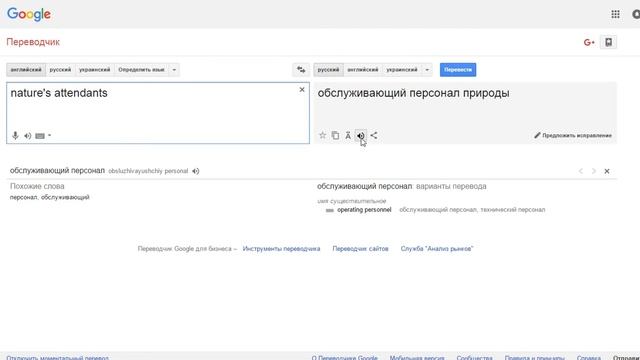Listen to the translated text
Viewport: 640px width, 360px height.
pyautogui.click(x=361, y=136)
